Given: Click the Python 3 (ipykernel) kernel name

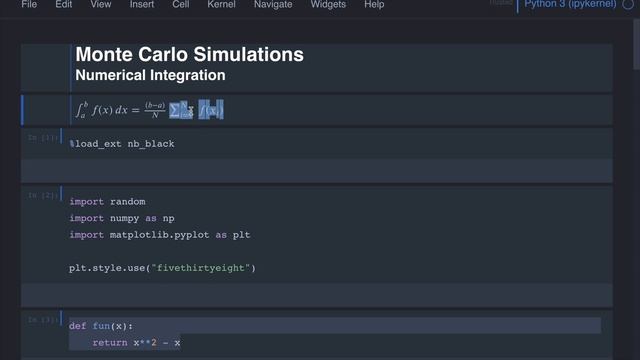Looking at the screenshot, I should pyautogui.click(x=570, y=4).
